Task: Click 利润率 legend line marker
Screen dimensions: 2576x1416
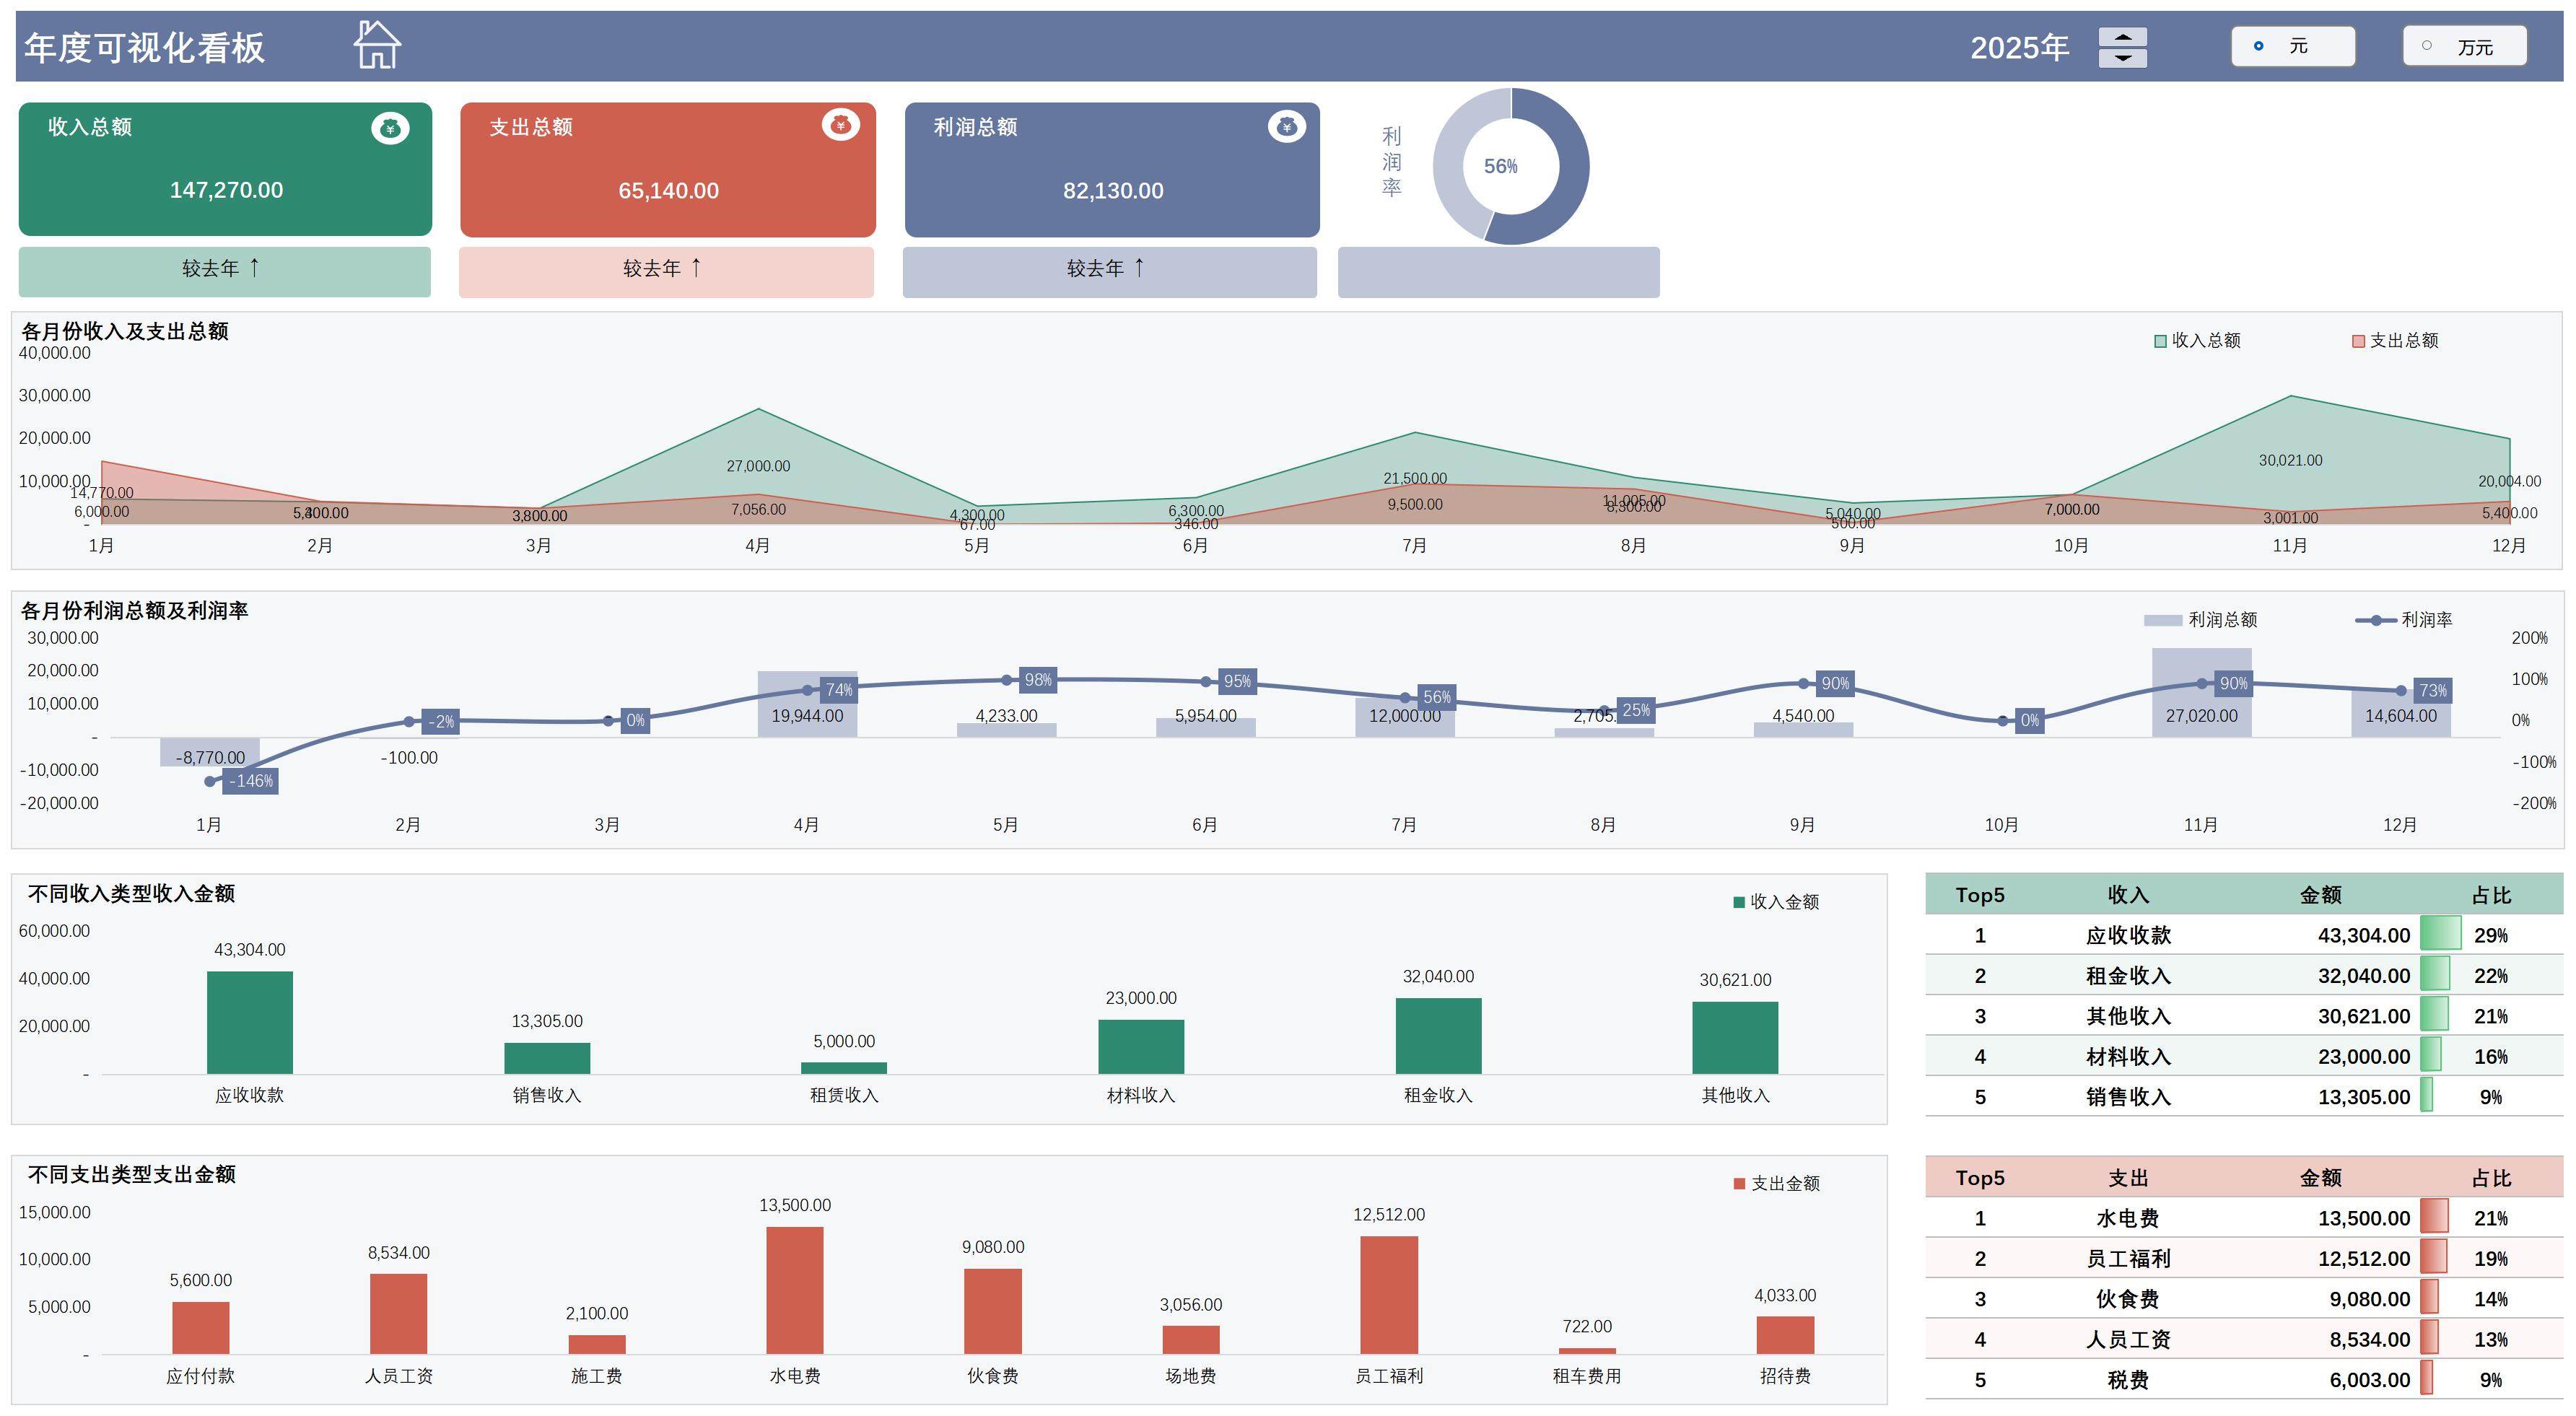Action: [2375, 620]
